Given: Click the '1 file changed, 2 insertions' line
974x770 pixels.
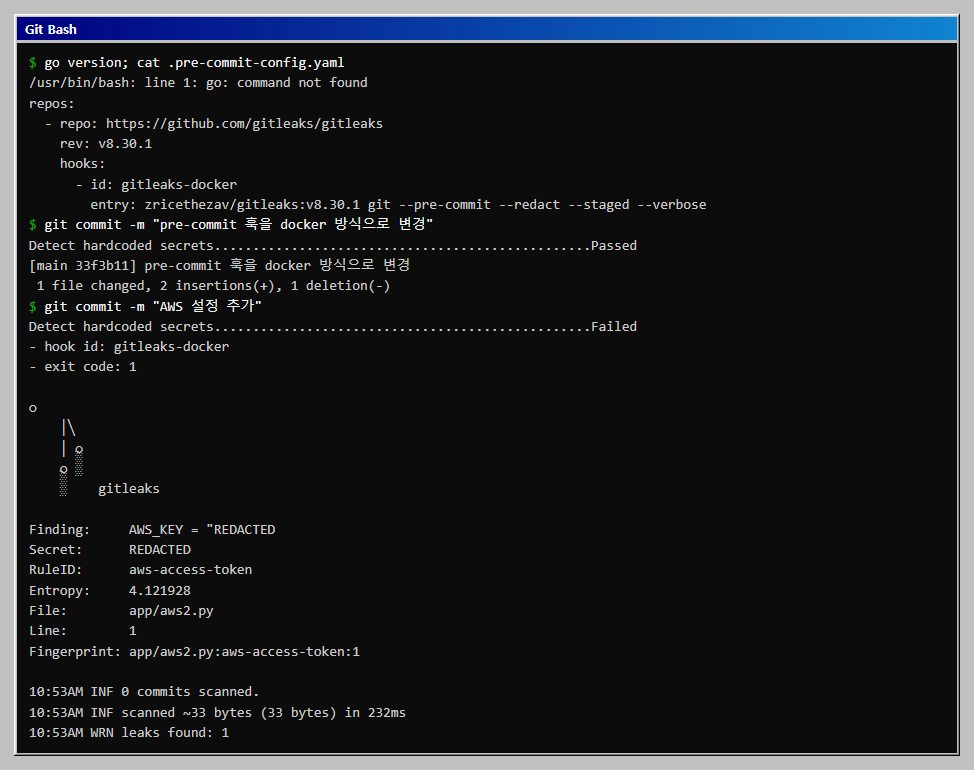Looking at the screenshot, I should [213, 286].
